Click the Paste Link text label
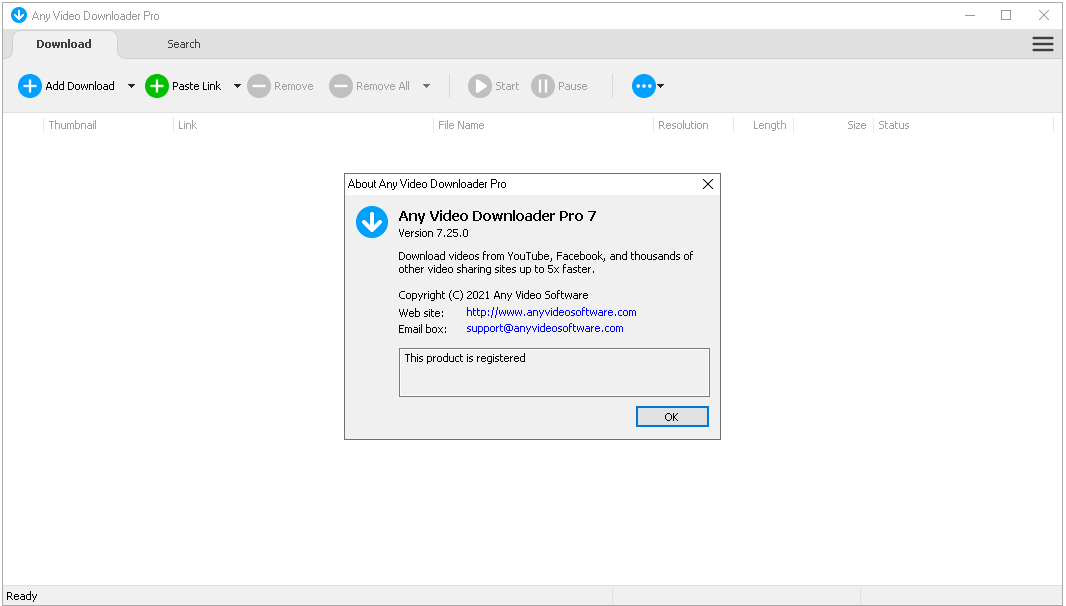The width and height of the screenshot is (1066, 606). coord(196,86)
